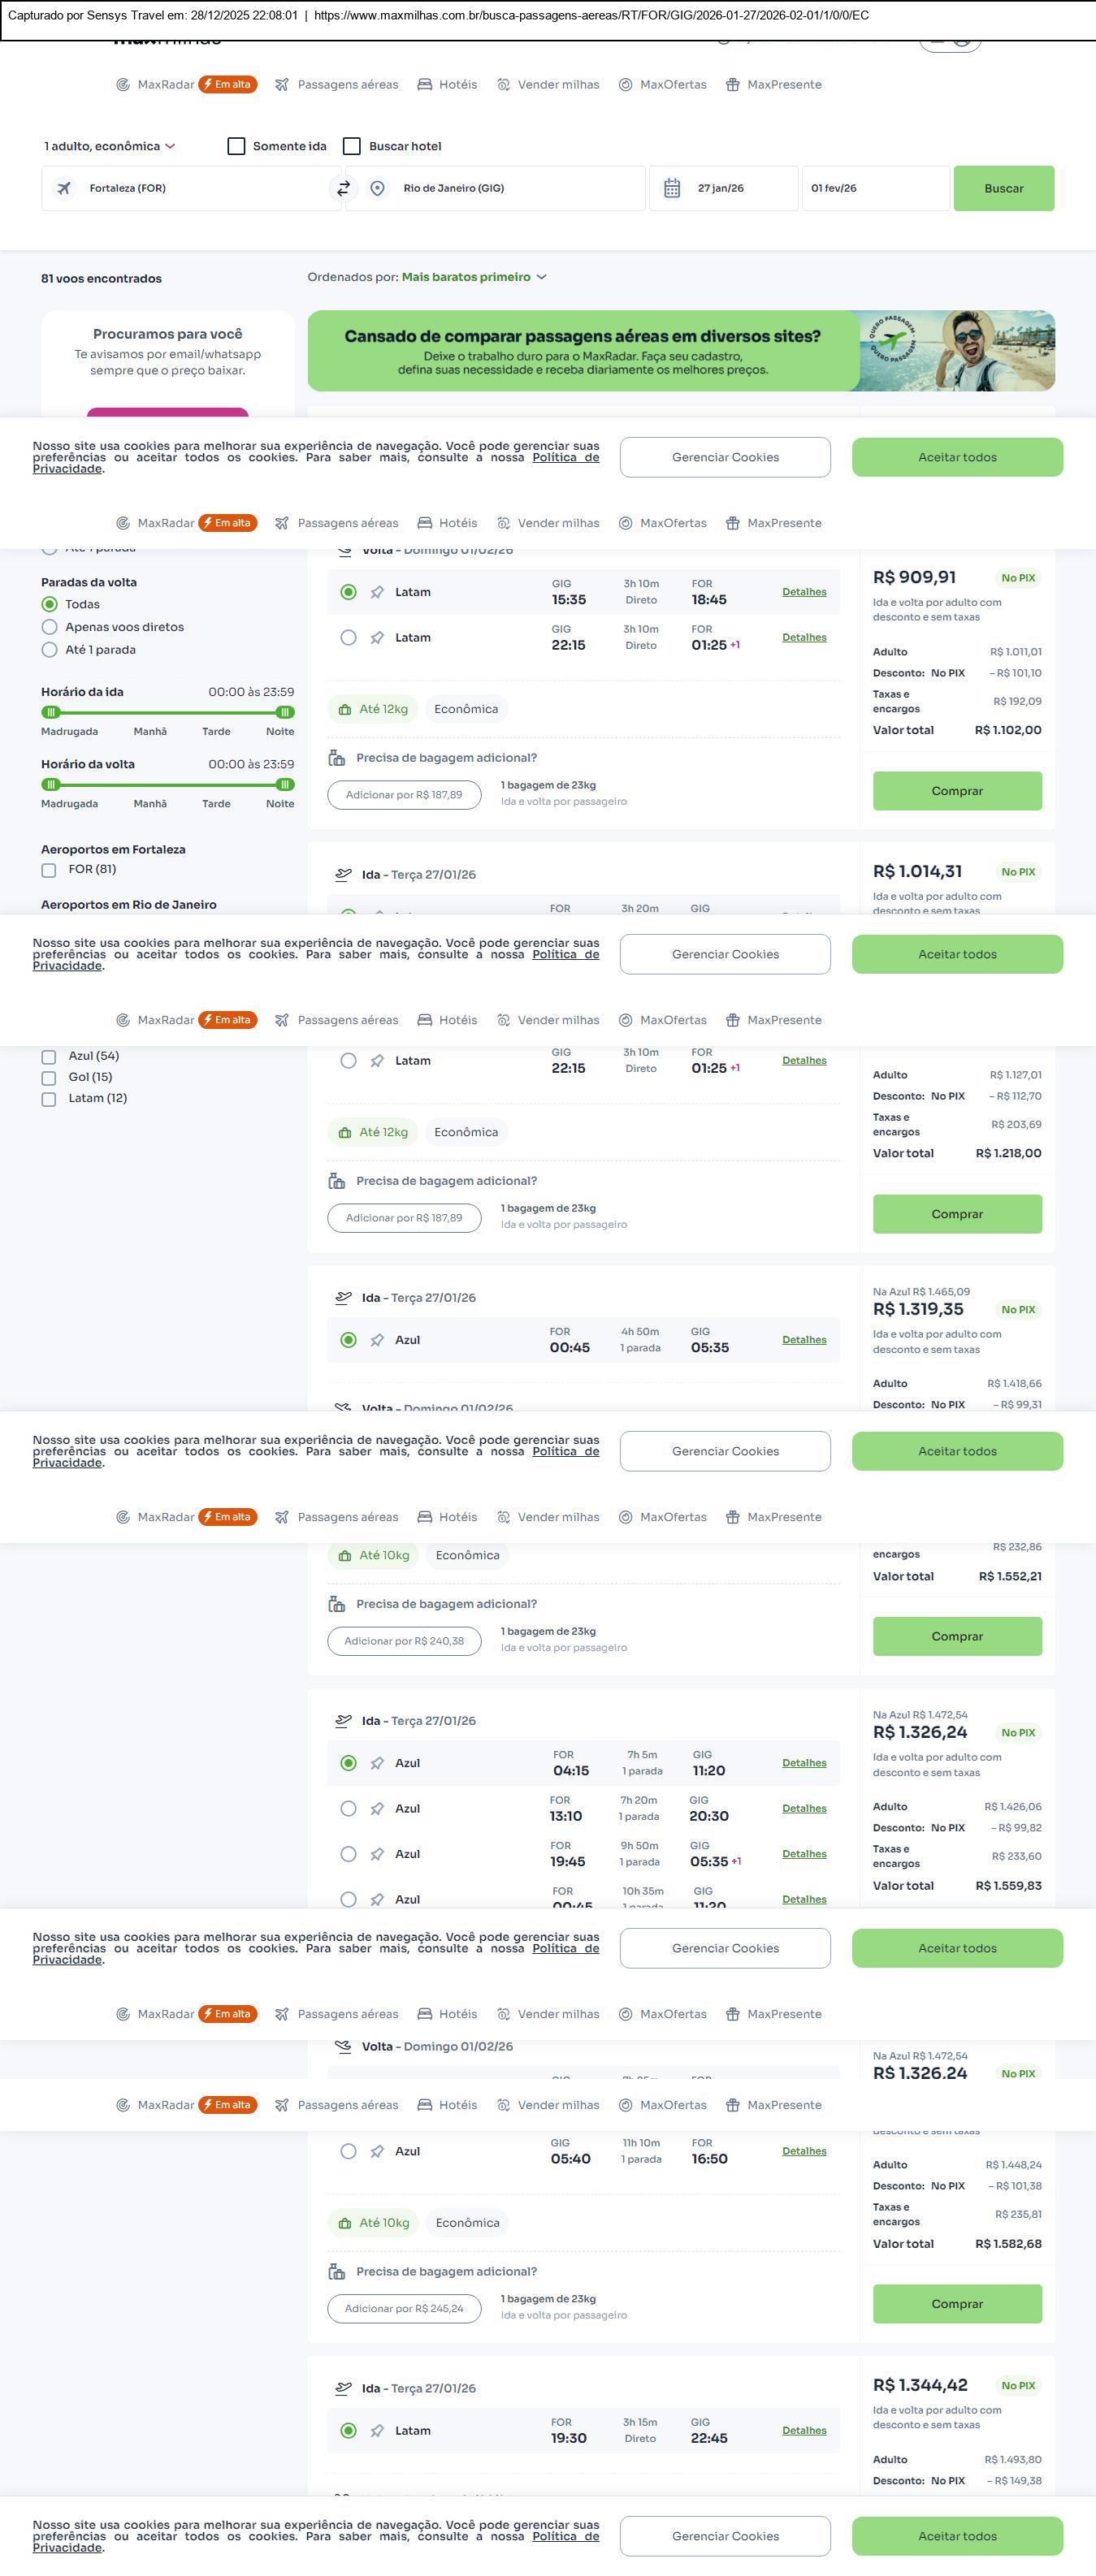Screen dimensions: 1096x2576
Task: Select the Apenas voos diretos radio option
Action: (49, 627)
